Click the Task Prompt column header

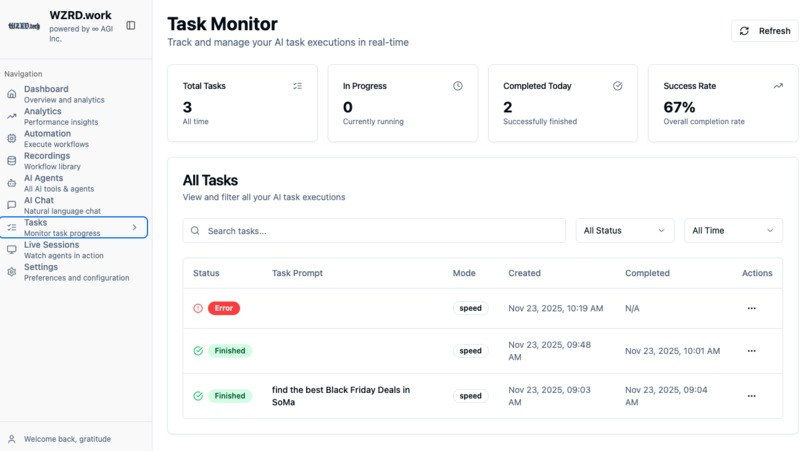click(x=297, y=273)
